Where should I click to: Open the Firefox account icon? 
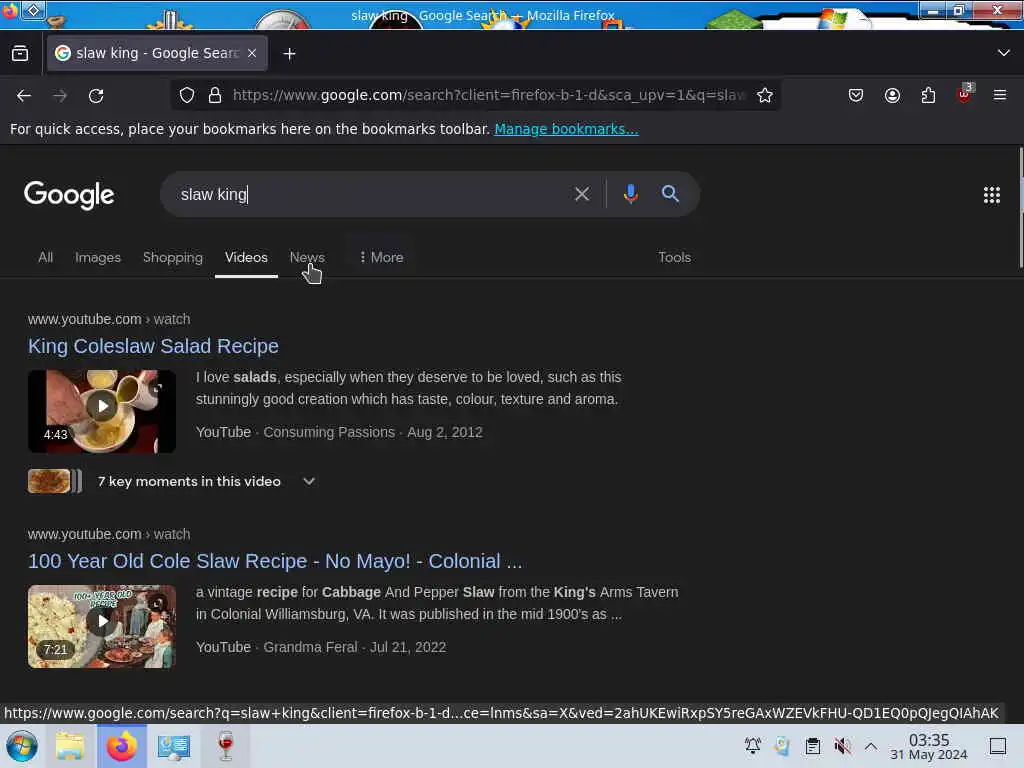click(x=892, y=95)
